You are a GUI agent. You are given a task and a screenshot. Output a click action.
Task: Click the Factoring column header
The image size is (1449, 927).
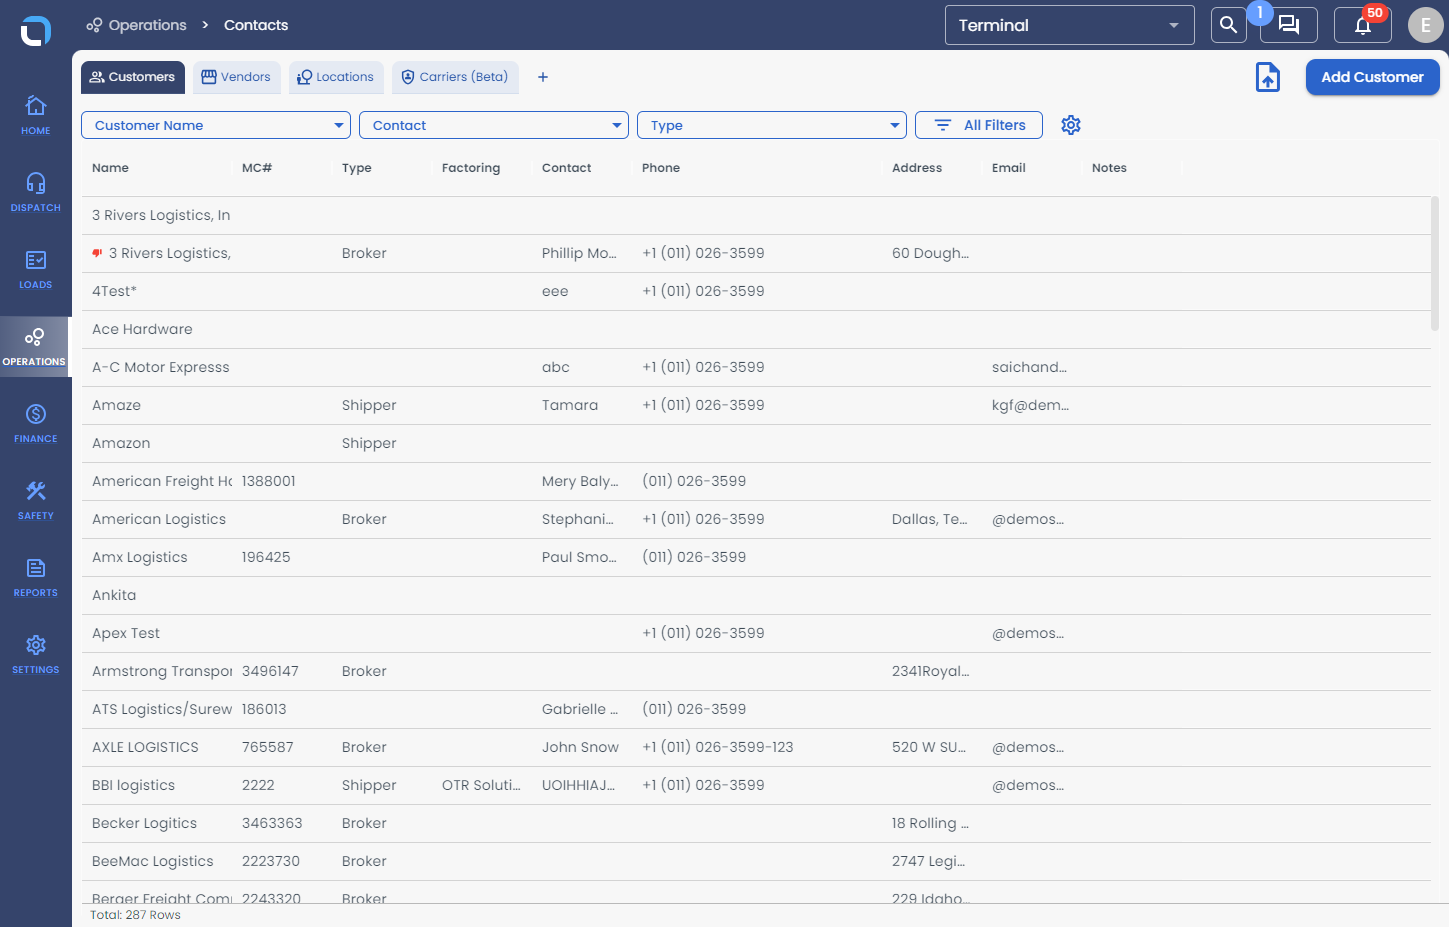pos(471,168)
